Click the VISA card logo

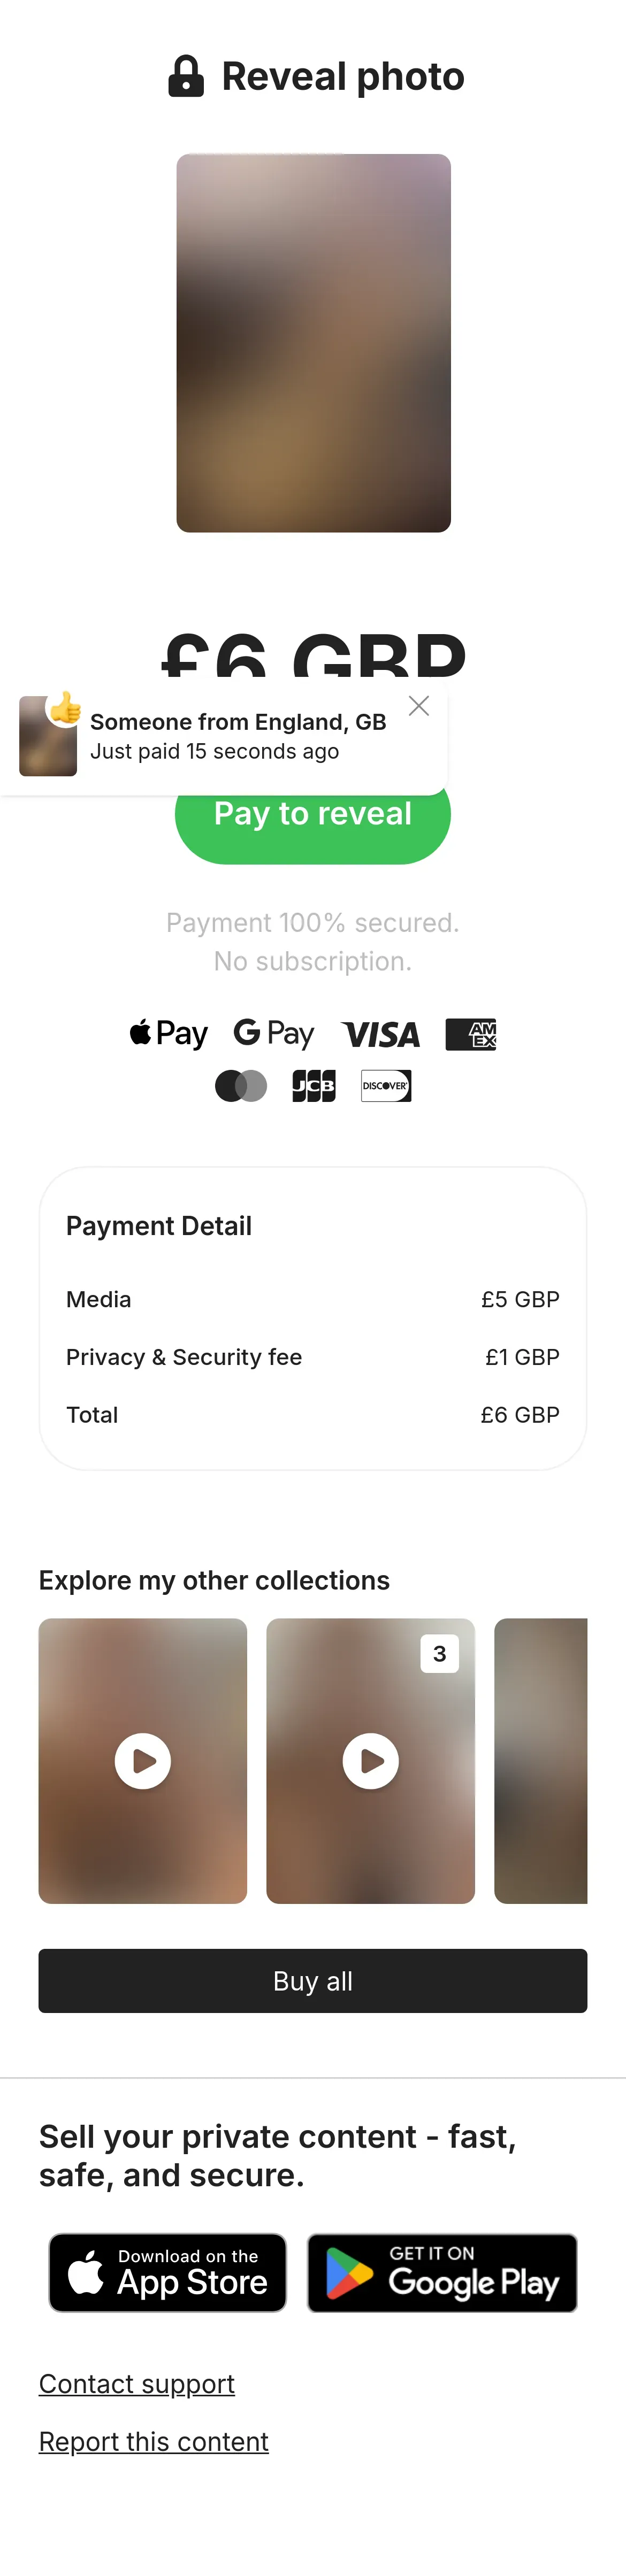click(x=380, y=1034)
